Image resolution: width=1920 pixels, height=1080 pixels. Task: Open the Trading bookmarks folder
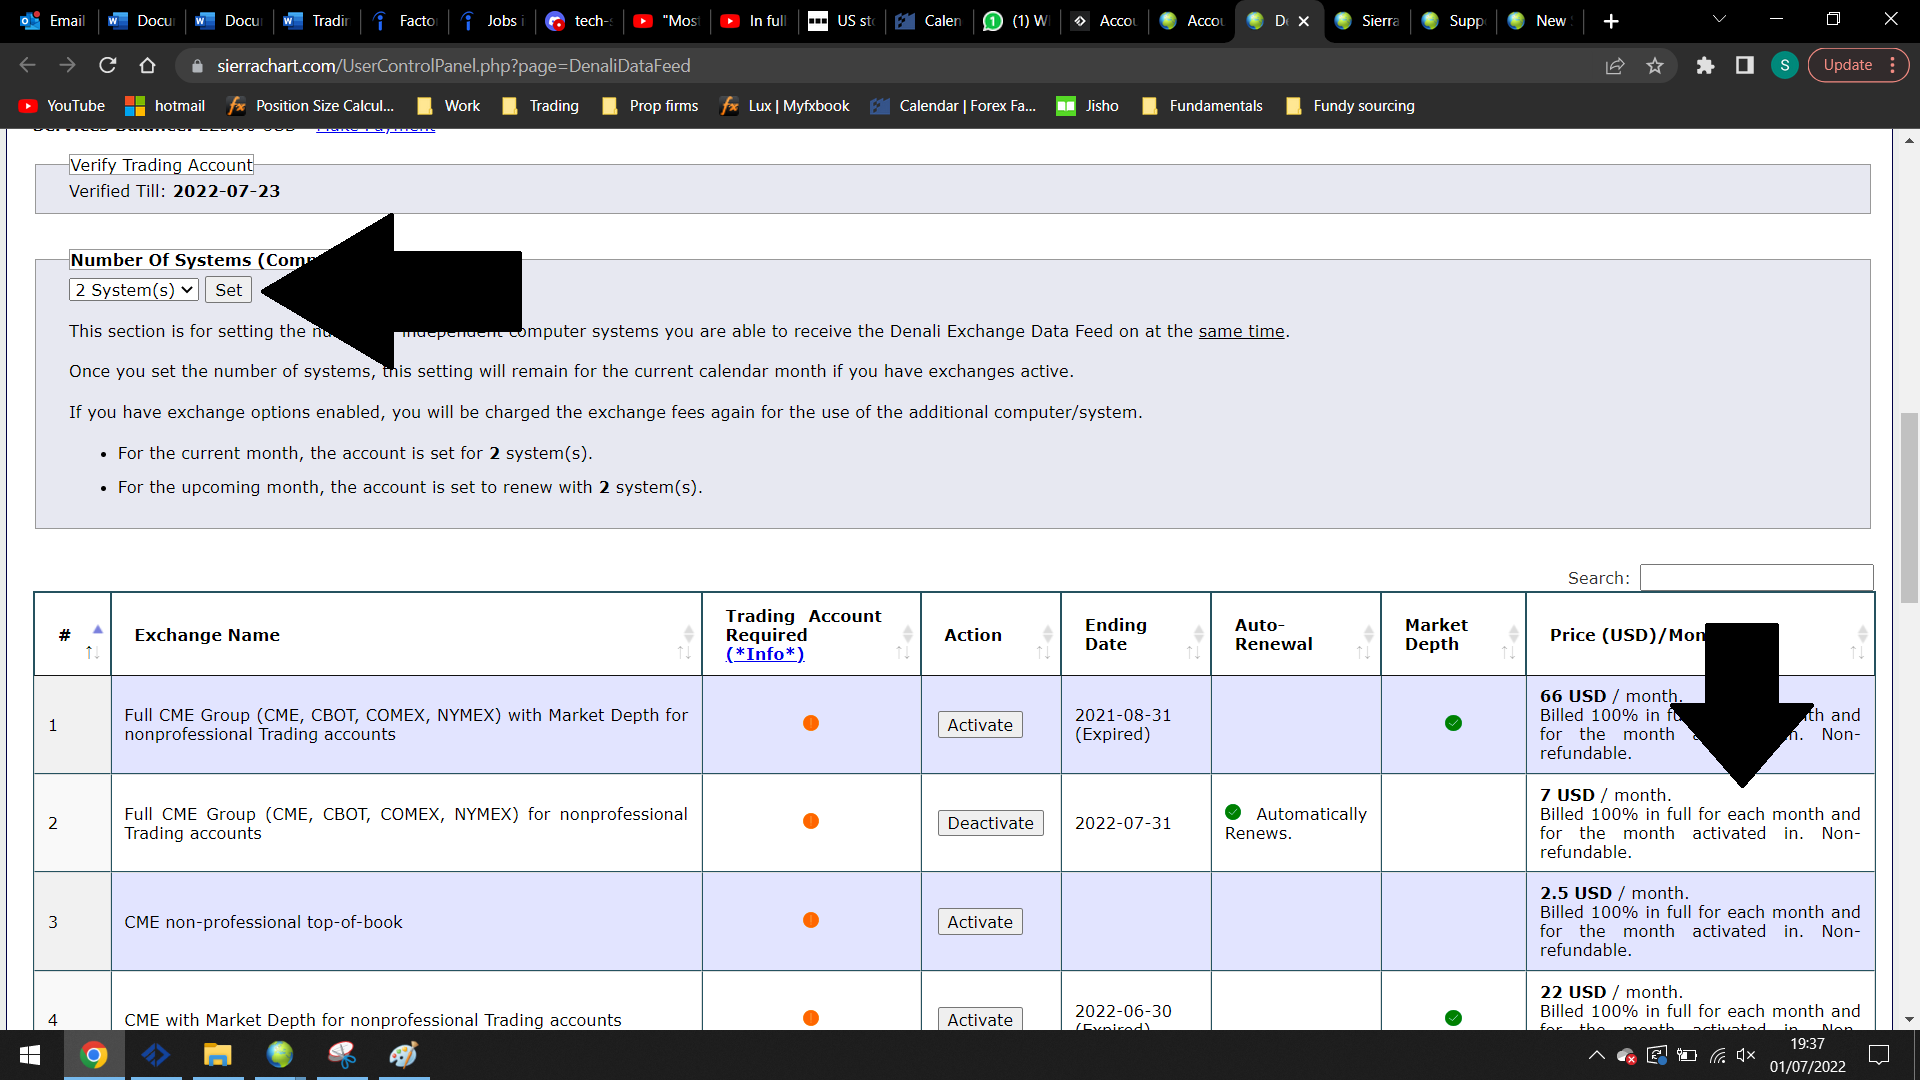pyautogui.click(x=540, y=106)
